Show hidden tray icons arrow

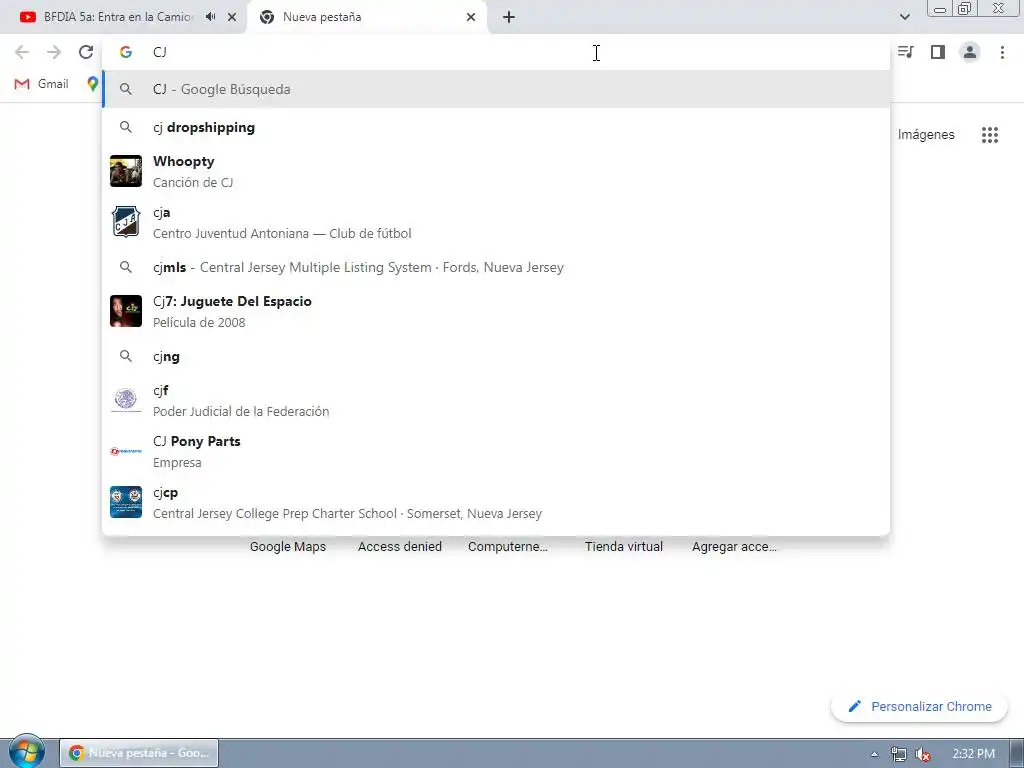pyautogui.click(x=874, y=754)
